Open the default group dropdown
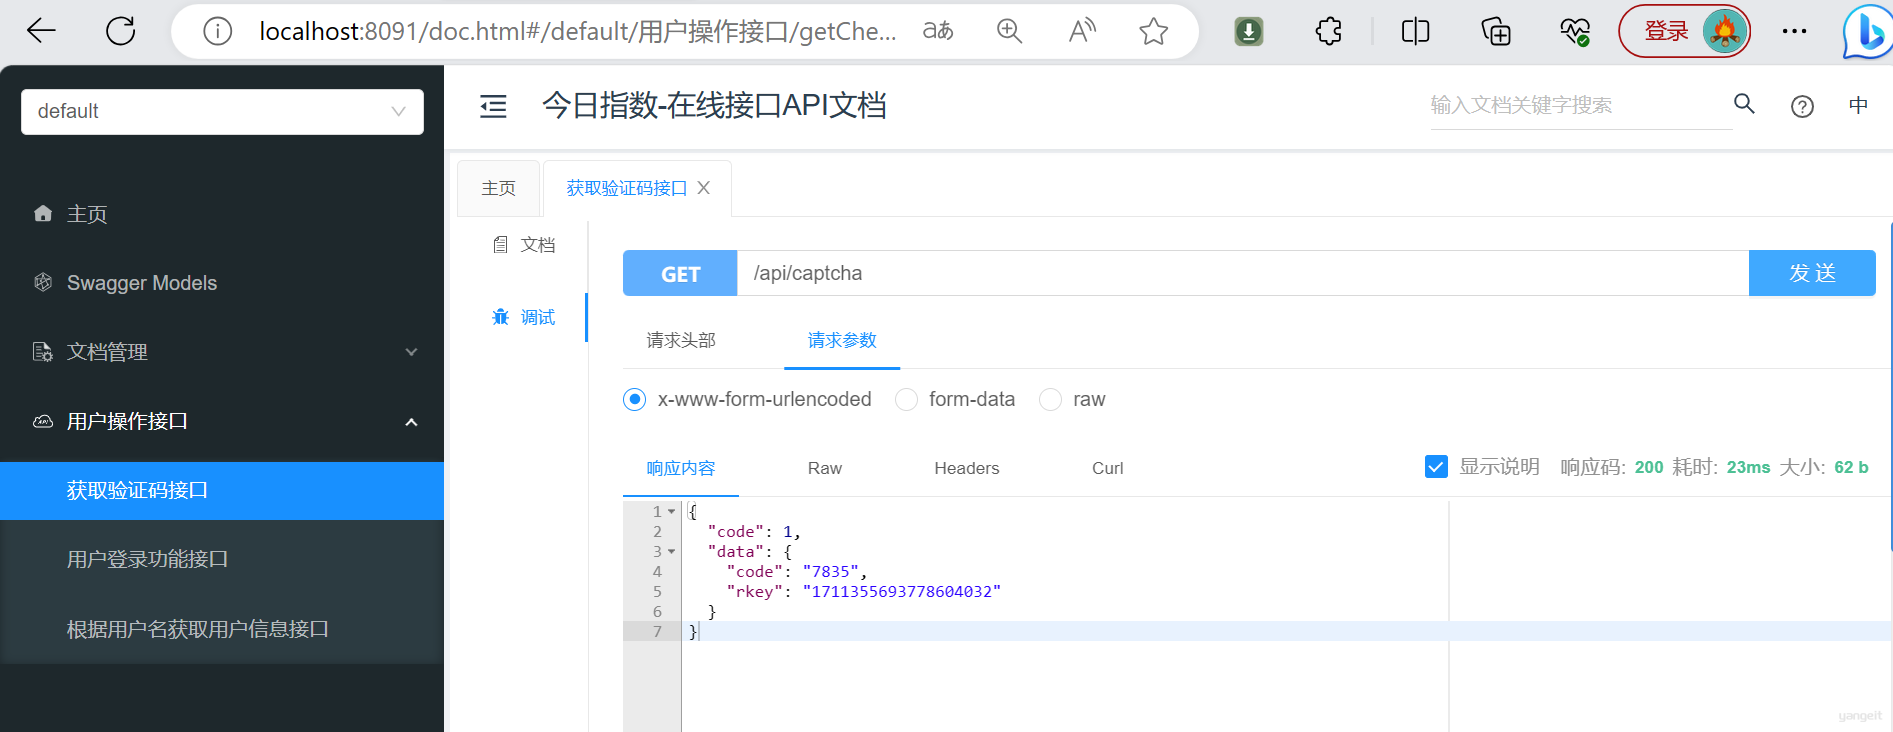The image size is (1893, 732). pyautogui.click(x=222, y=111)
